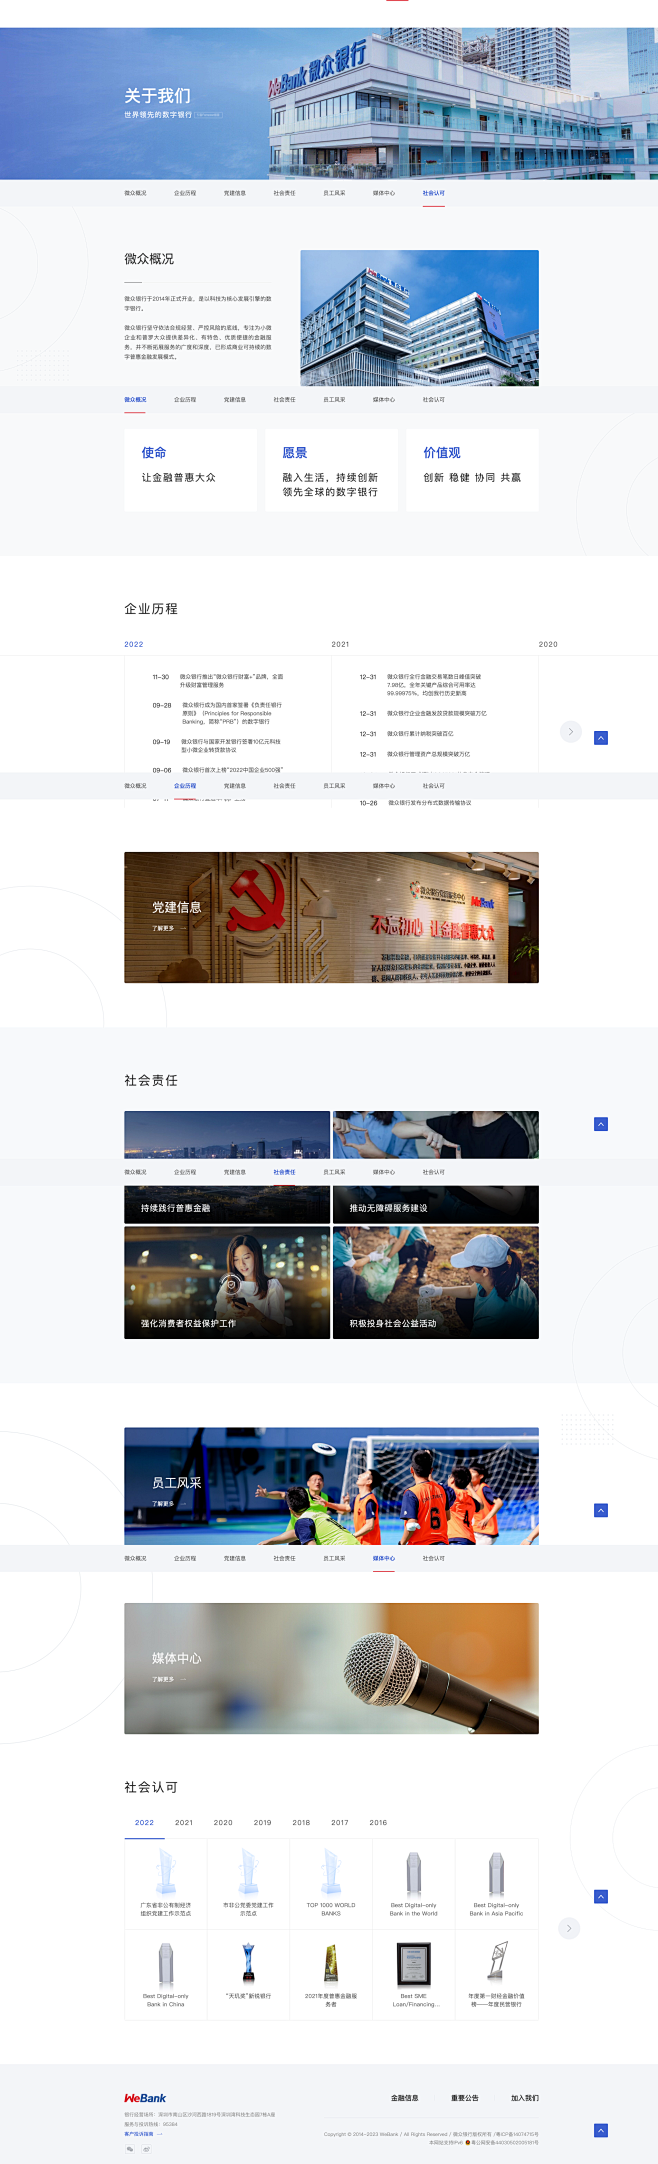Click the back-to-top arrow beside the 企业历程 timeline
Viewport: 658px width, 2164px height.
(x=601, y=737)
